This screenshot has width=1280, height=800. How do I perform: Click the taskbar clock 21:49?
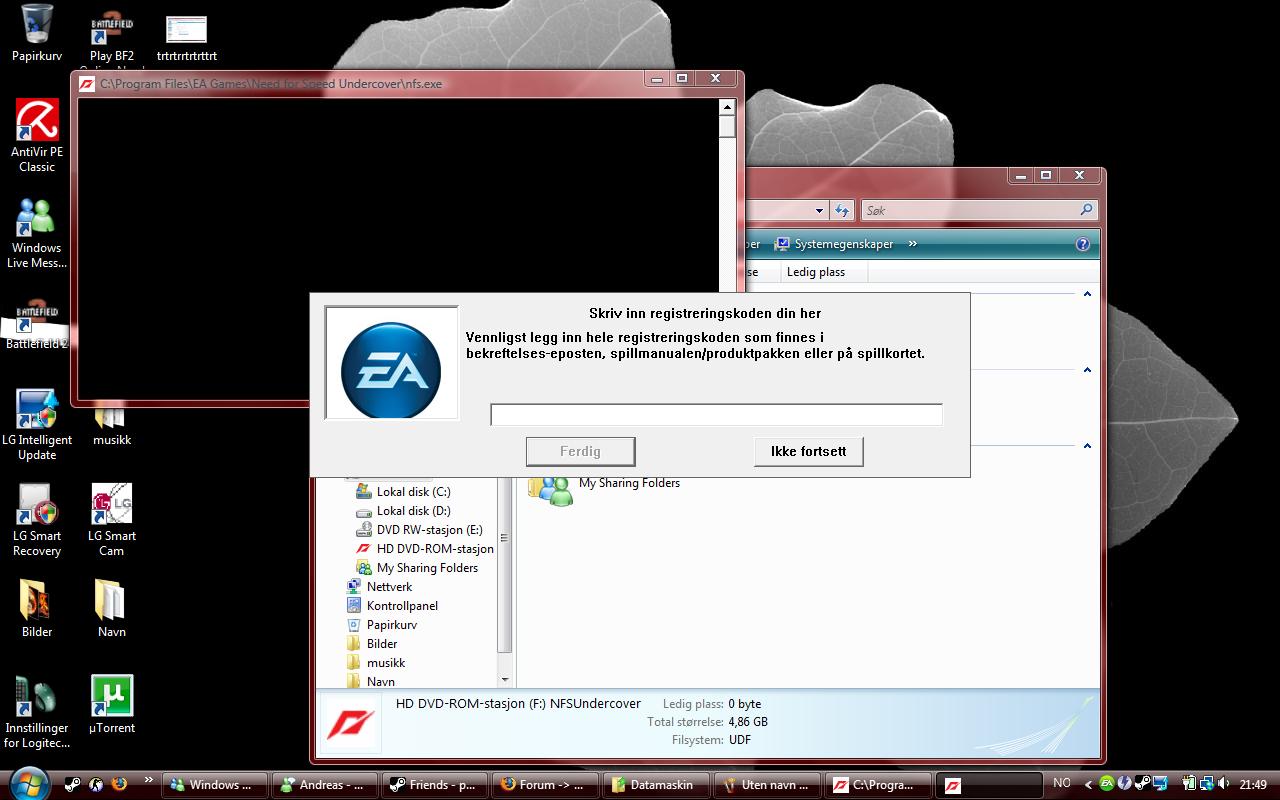(x=1254, y=785)
